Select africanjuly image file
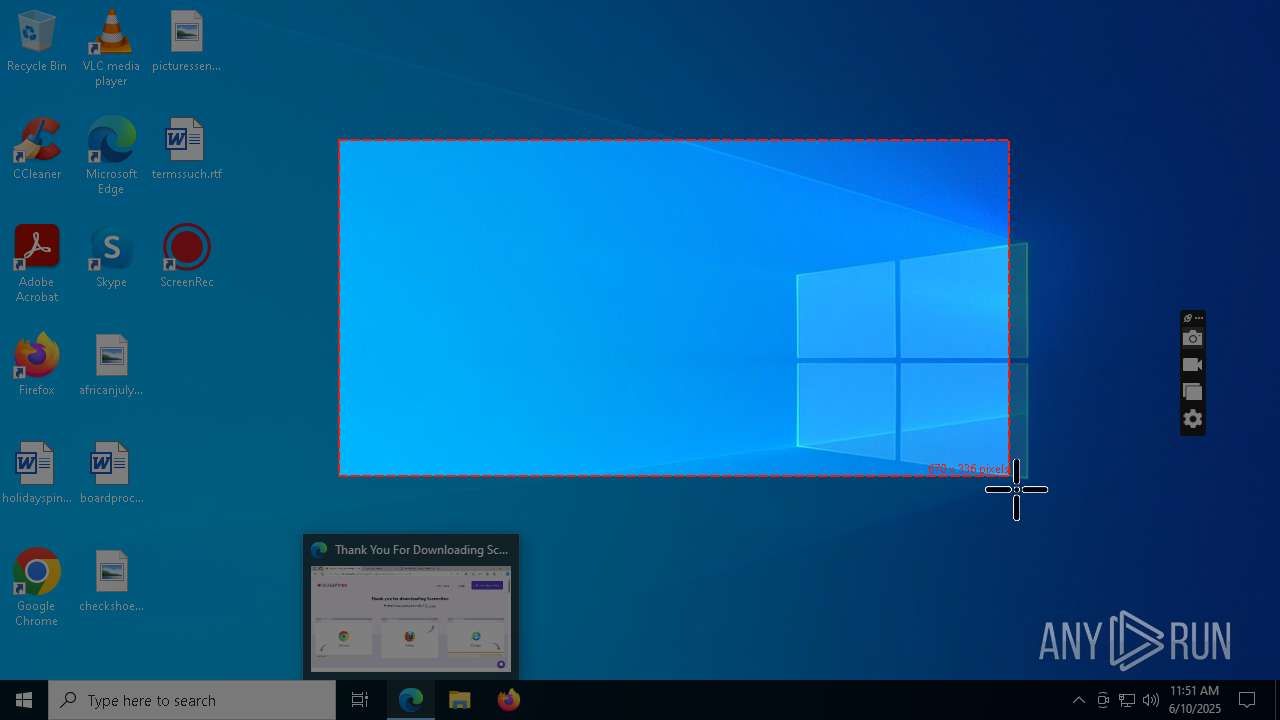Image resolution: width=1280 pixels, height=720 pixels. pyautogui.click(x=111, y=366)
